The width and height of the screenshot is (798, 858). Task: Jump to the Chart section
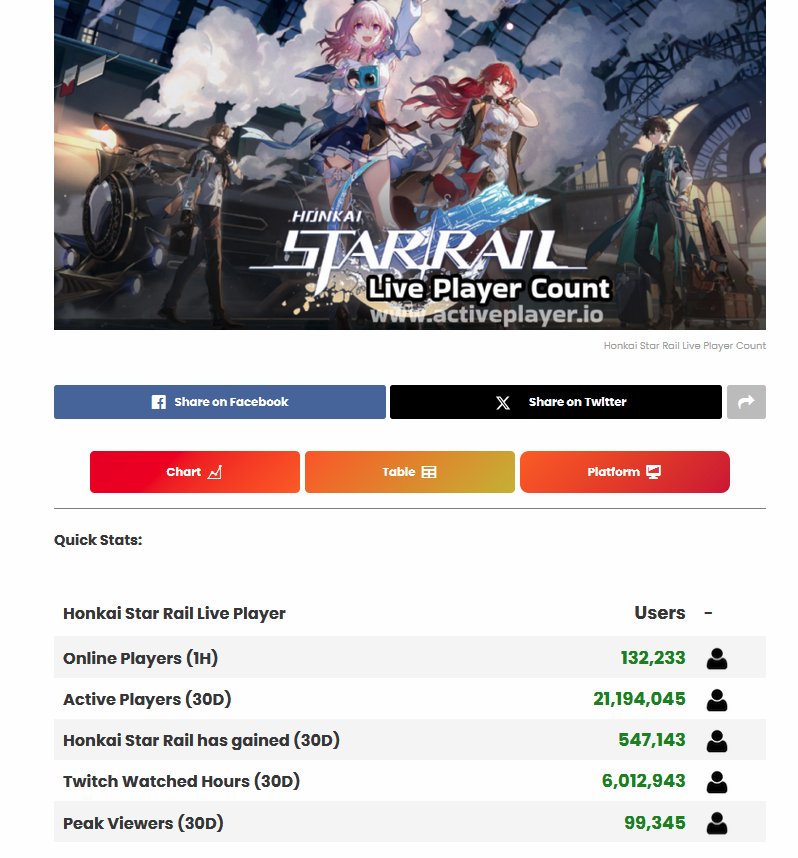tap(195, 472)
